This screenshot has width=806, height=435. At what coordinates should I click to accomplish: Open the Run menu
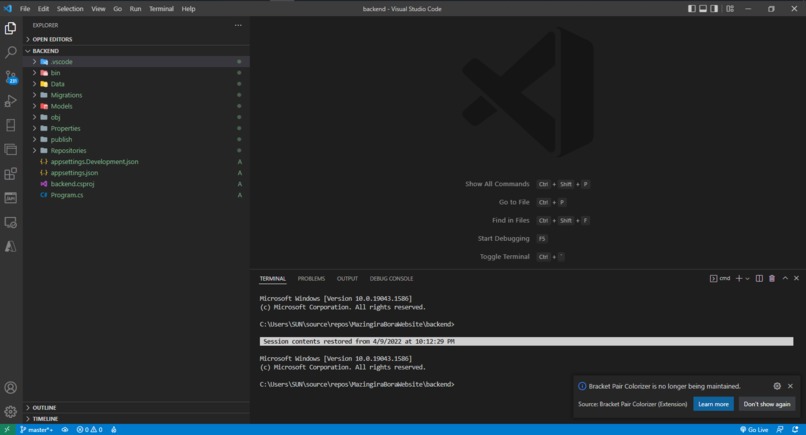click(x=135, y=9)
